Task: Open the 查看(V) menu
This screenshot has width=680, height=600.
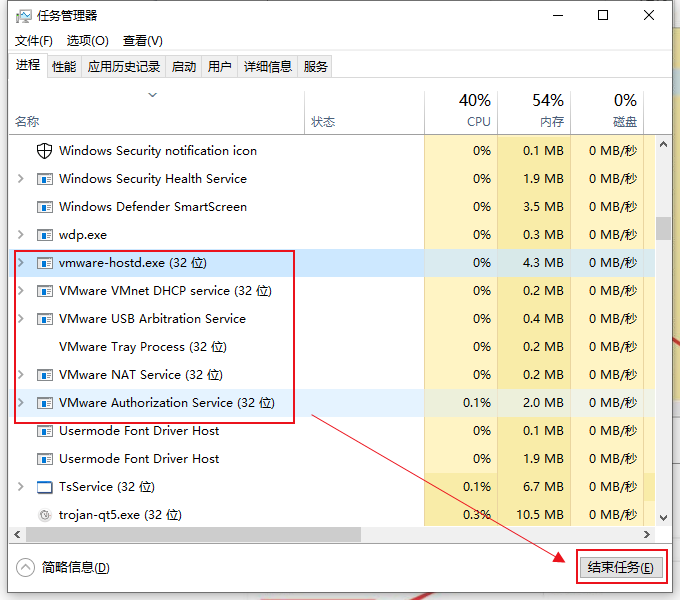Action: pyautogui.click(x=142, y=41)
